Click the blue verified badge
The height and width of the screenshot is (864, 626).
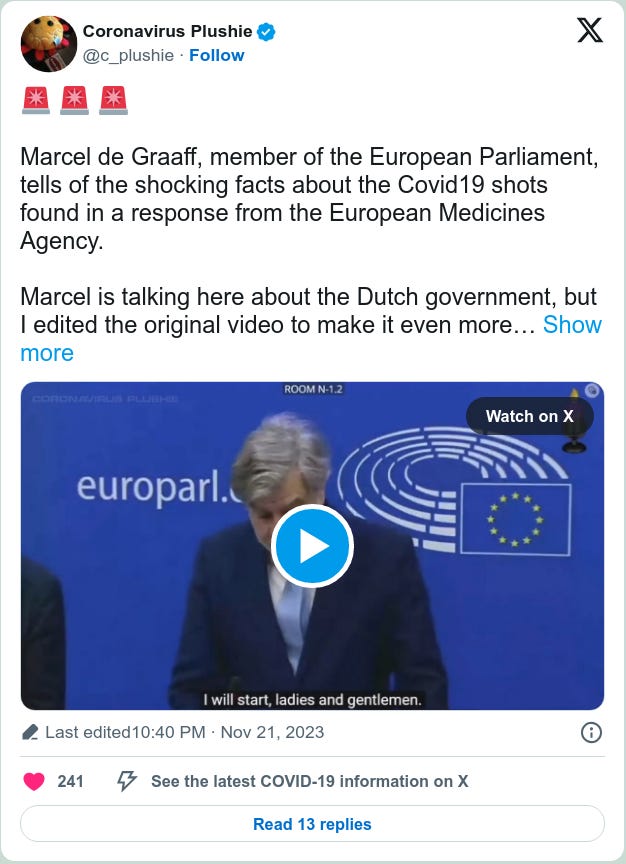pos(266,32)
